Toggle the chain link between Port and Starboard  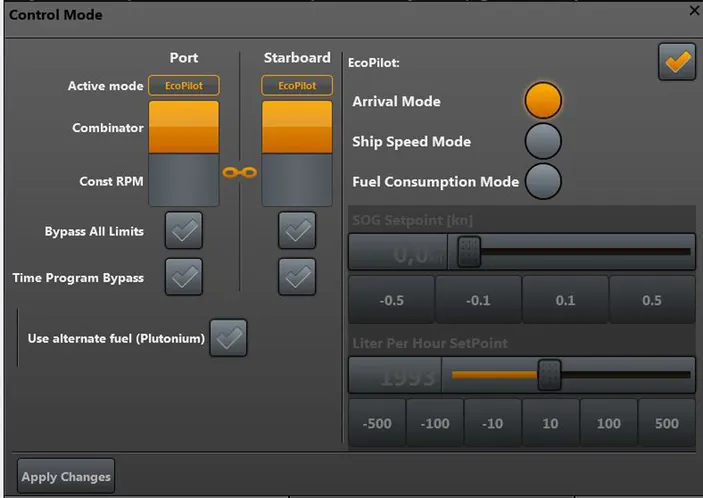[240, 173]
